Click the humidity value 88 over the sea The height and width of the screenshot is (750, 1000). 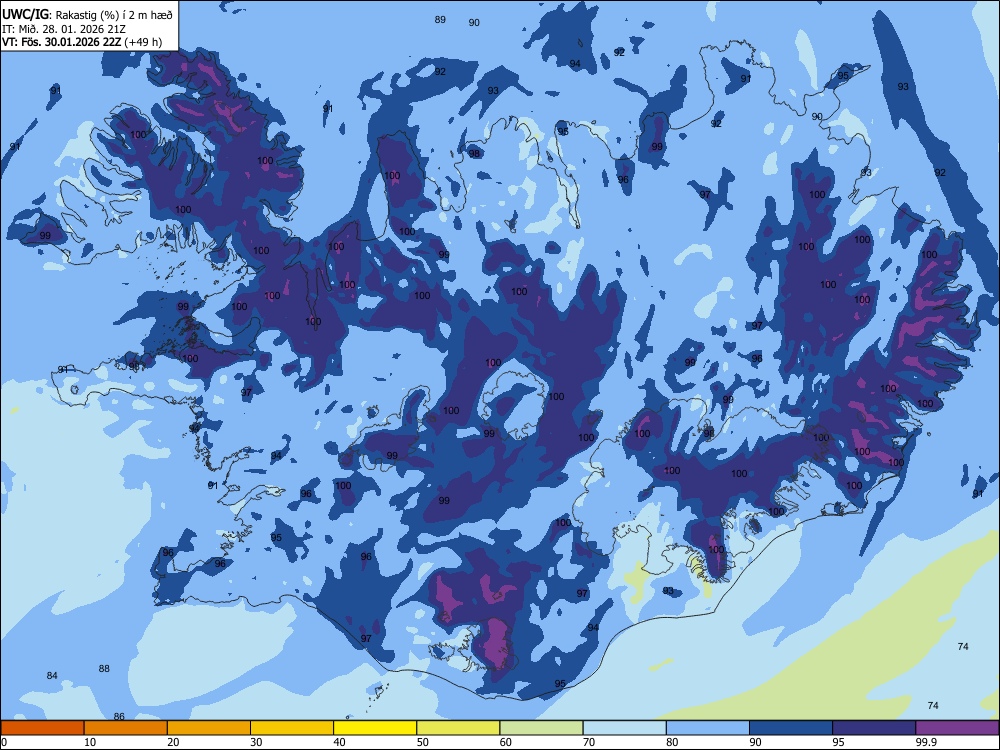point(104,668)
